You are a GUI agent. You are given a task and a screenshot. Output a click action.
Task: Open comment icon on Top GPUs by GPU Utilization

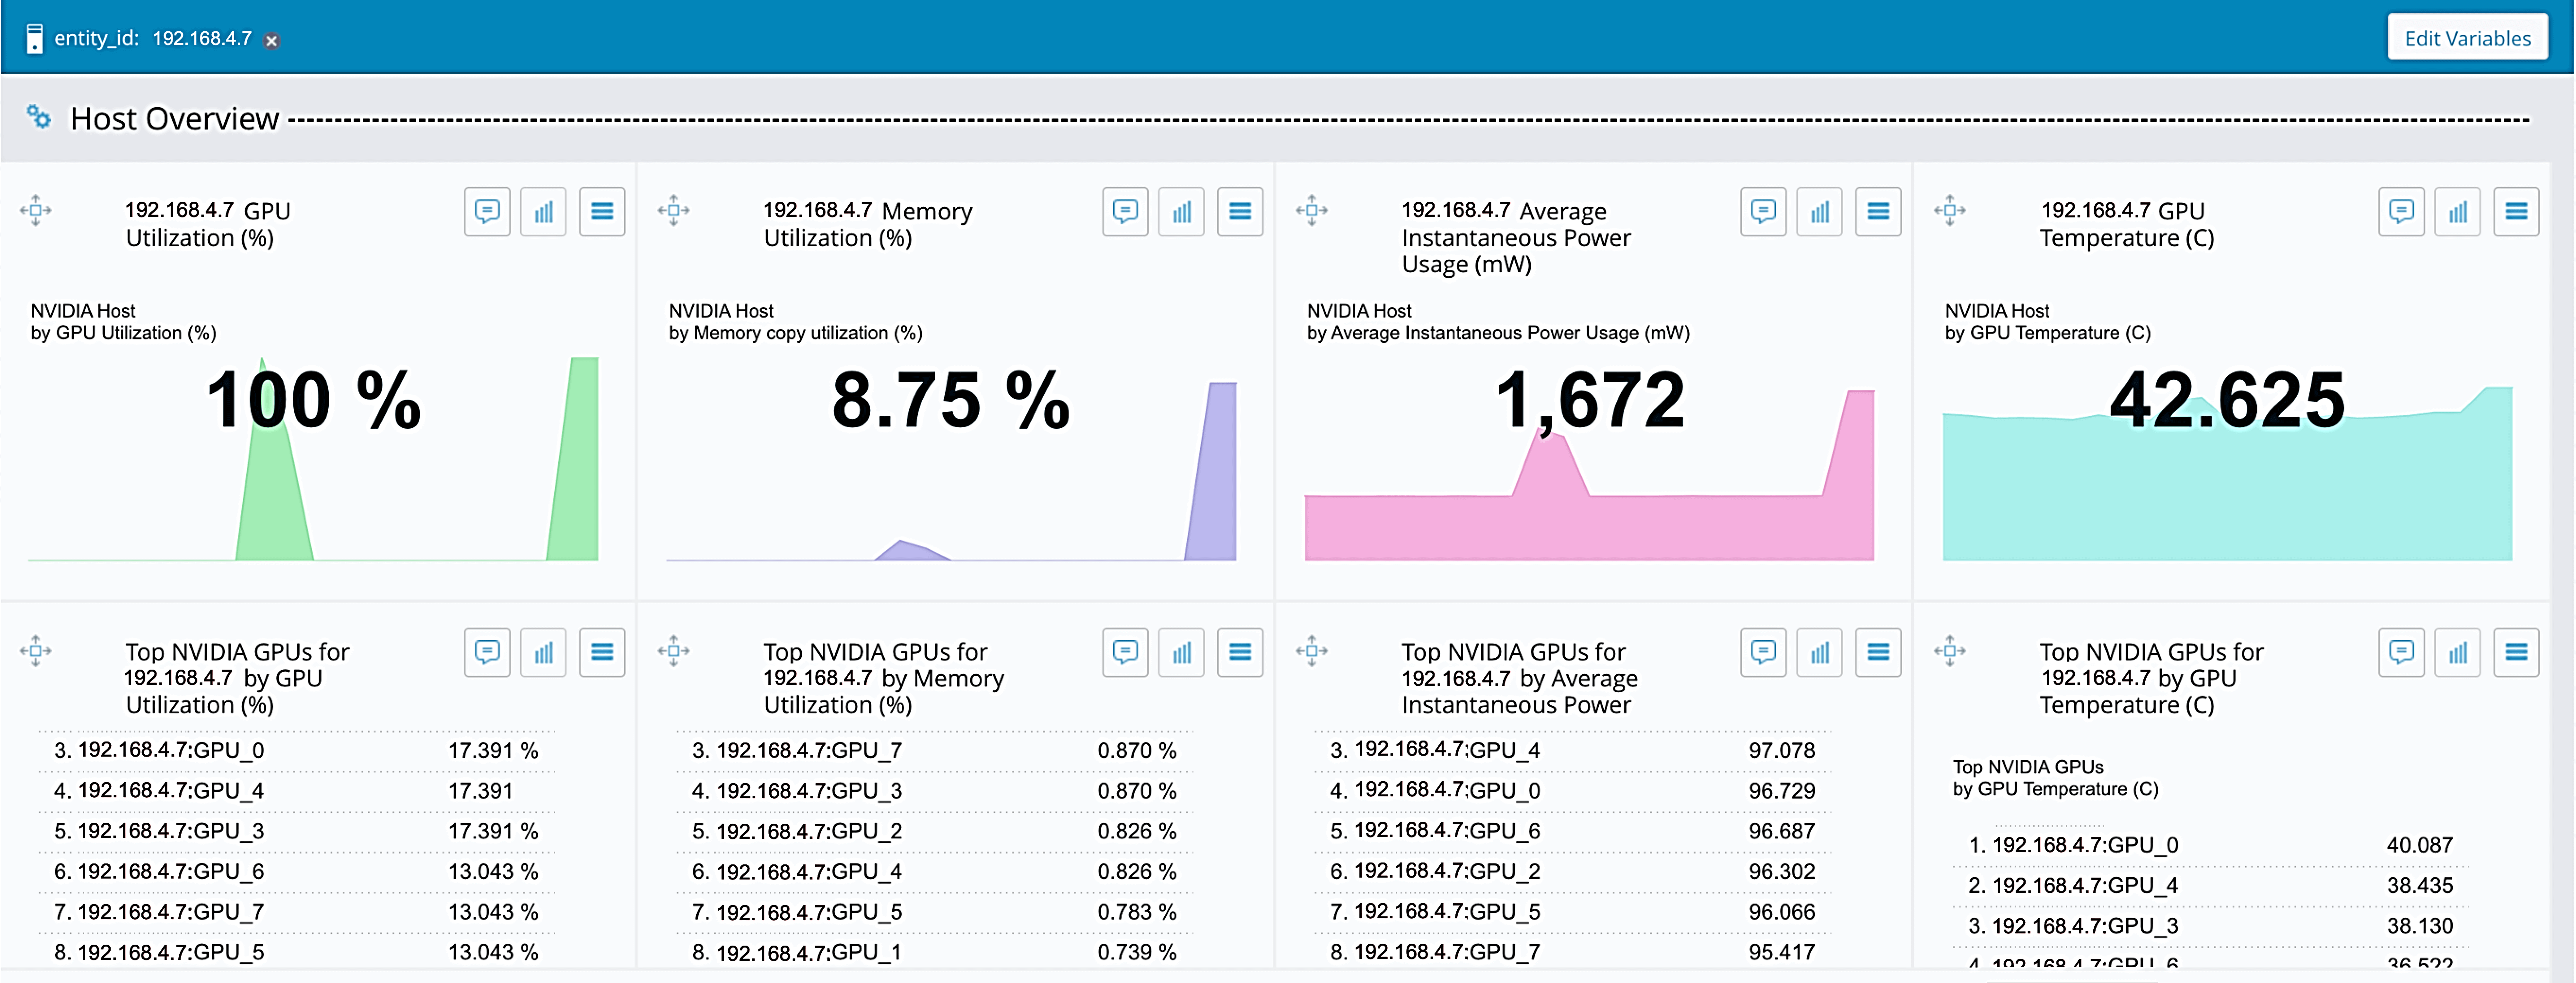tap(487, 653)
